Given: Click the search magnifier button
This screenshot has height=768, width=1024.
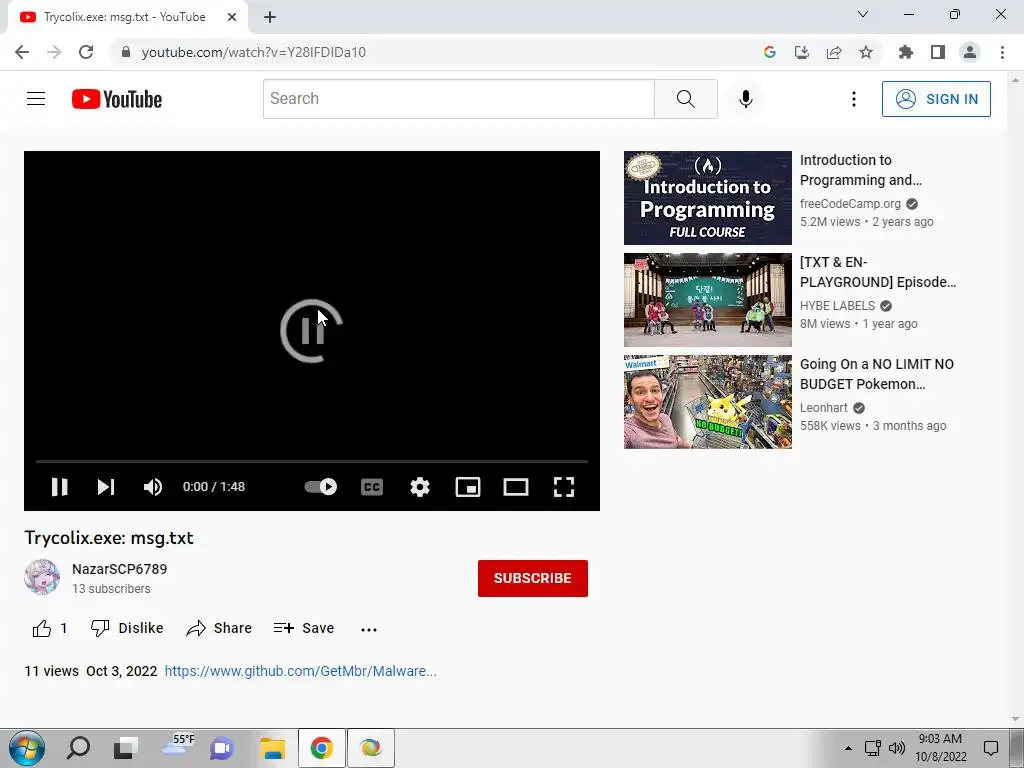Looking at the screenshot, I should (x=686, y=99).
